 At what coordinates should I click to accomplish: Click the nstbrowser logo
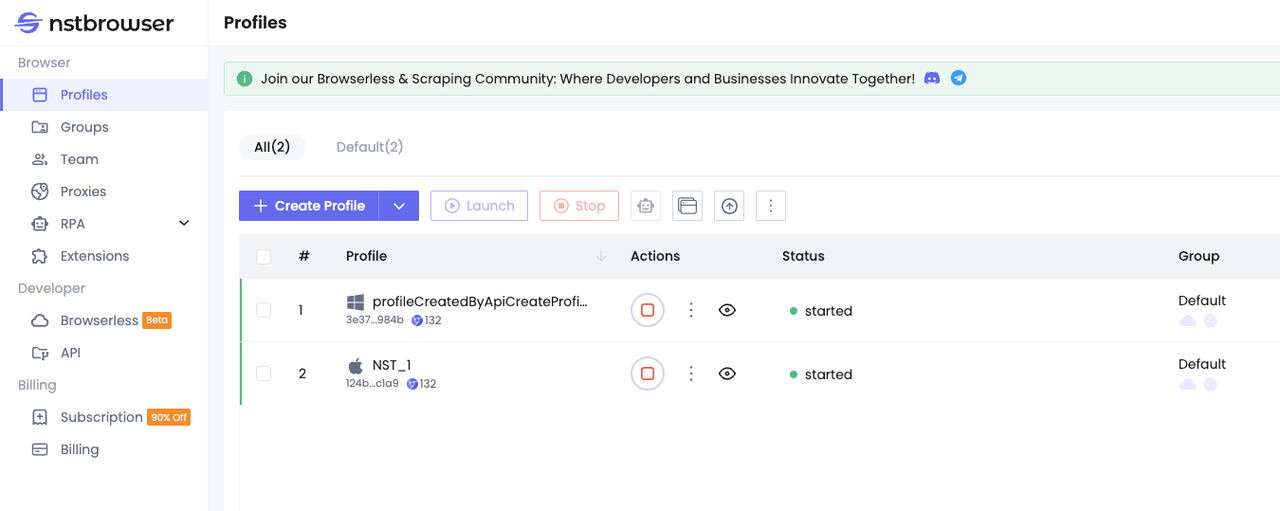pos(95,23)
